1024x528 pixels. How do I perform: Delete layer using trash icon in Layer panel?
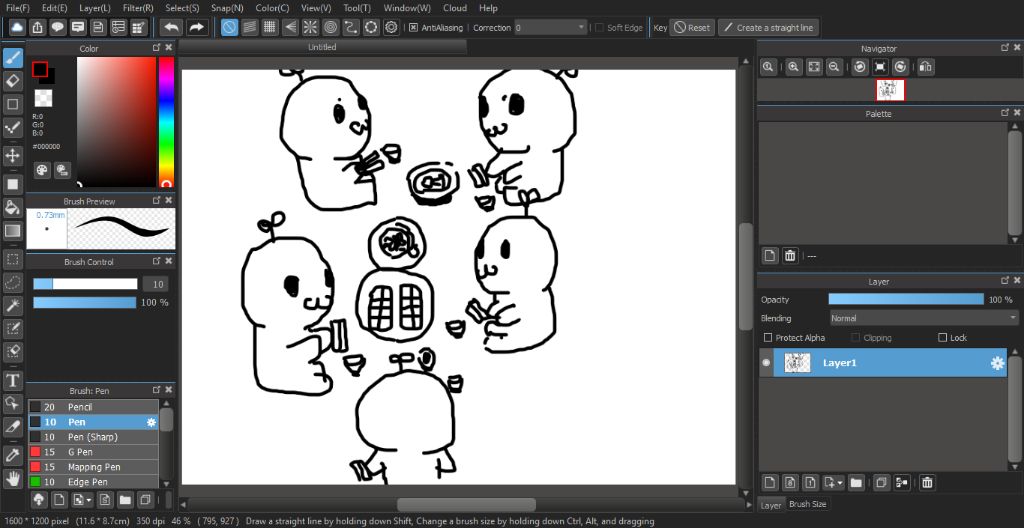pos(927,483)
